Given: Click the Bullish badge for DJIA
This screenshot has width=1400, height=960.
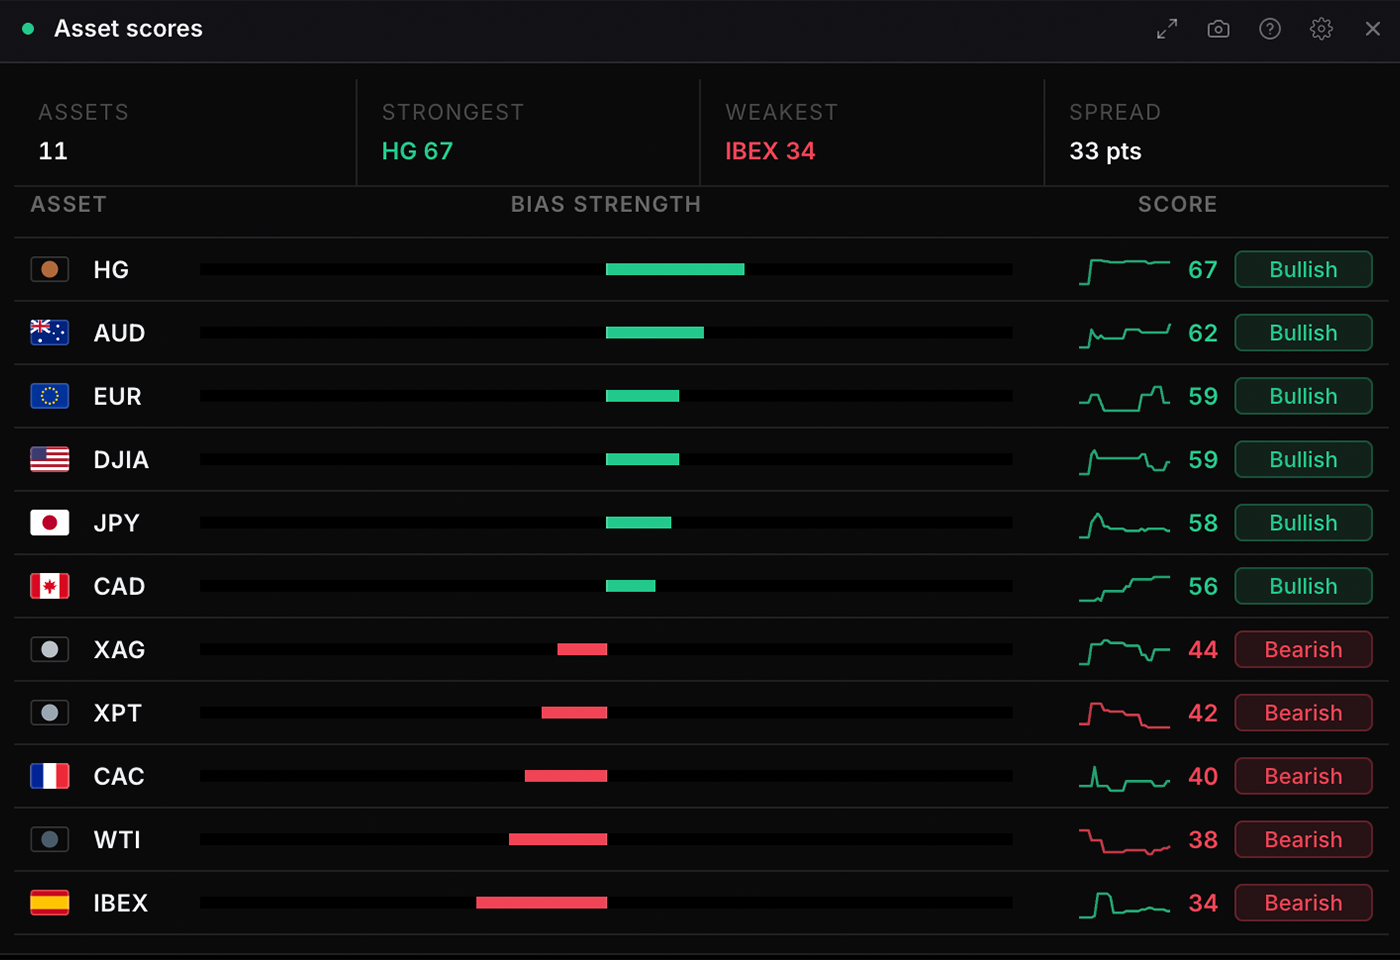Looking at the screenshot, I should pyautogui.click(x=1303, y=459).
